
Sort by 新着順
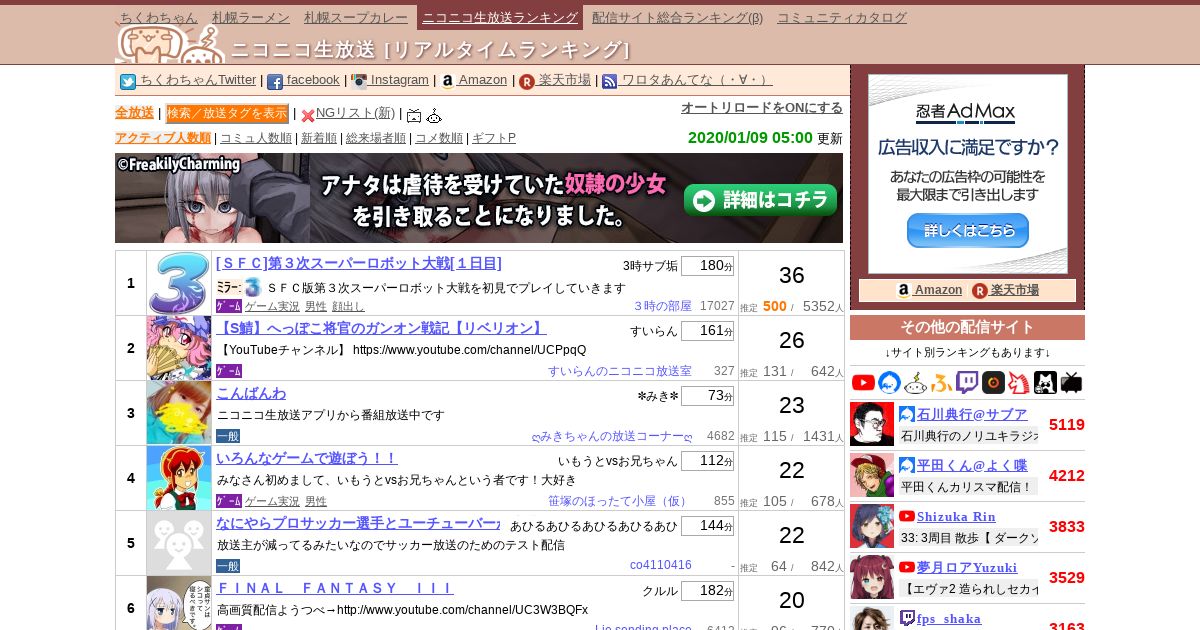319,138
